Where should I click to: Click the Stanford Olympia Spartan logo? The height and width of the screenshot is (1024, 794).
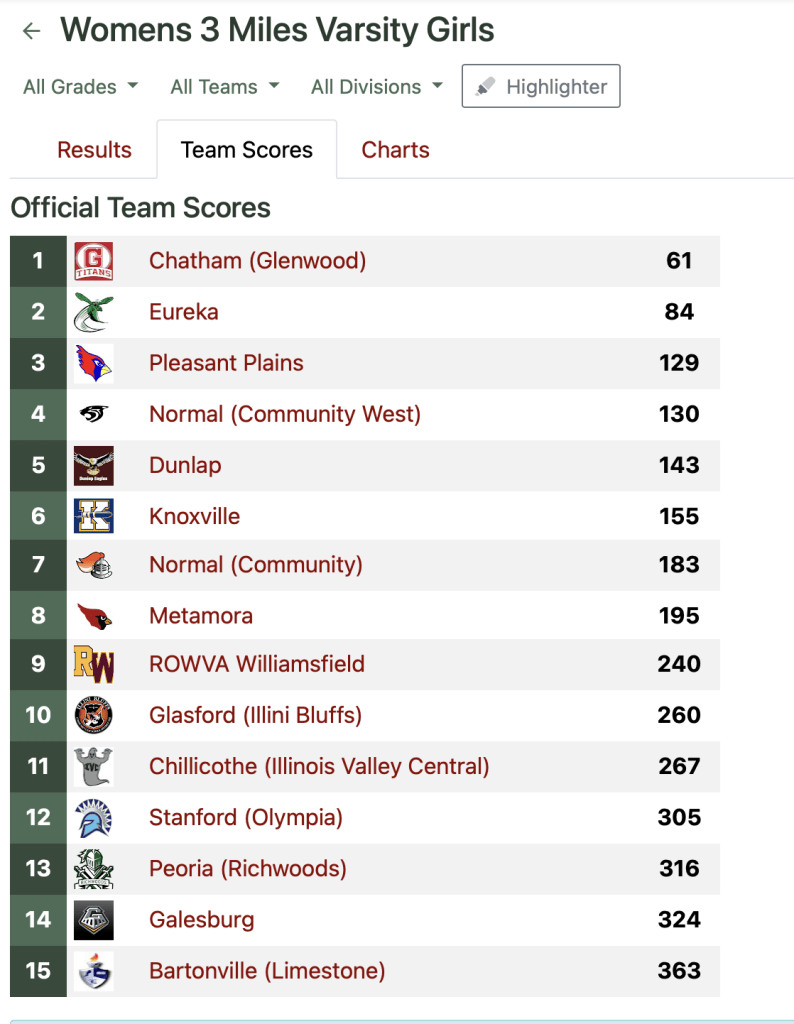pyautogui.click(x=94, y=817)
